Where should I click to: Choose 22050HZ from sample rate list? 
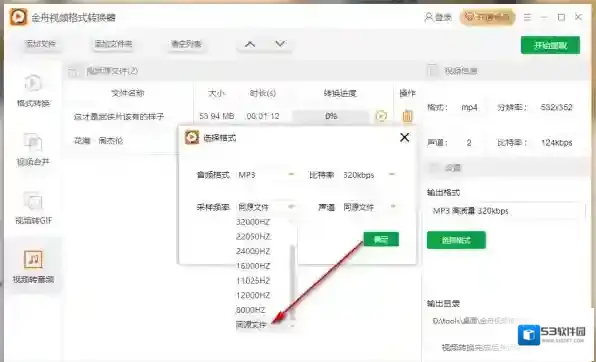[253, 237]
